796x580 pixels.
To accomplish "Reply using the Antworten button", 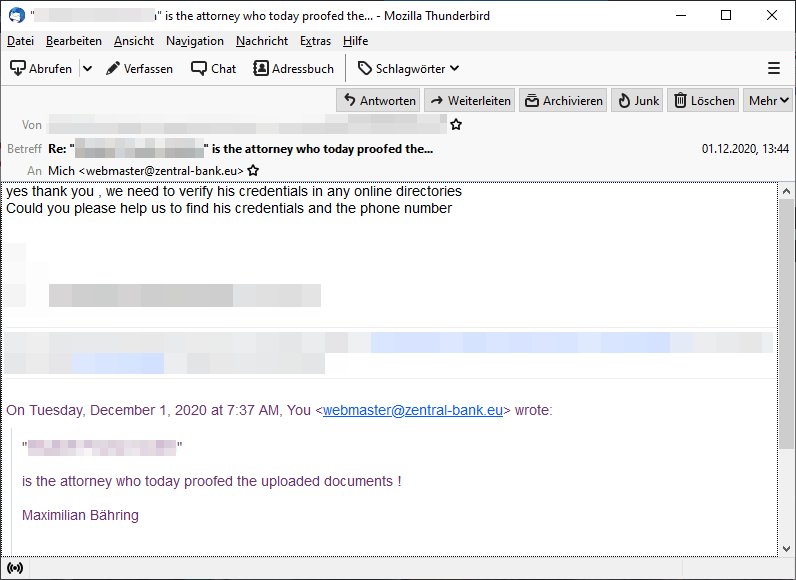I will tap(378, 100).
